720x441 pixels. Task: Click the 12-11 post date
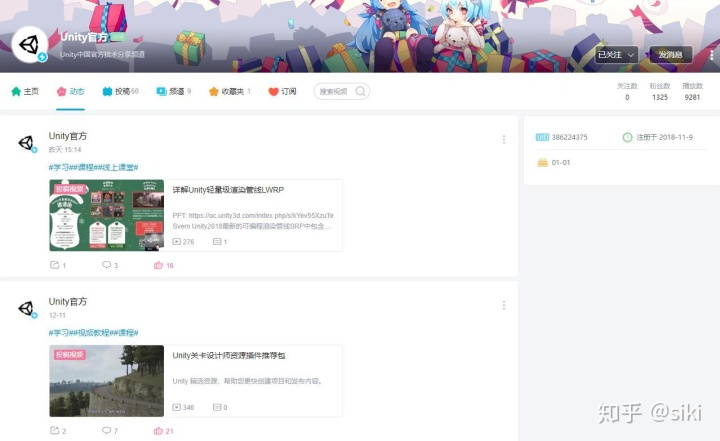[57, 315]
